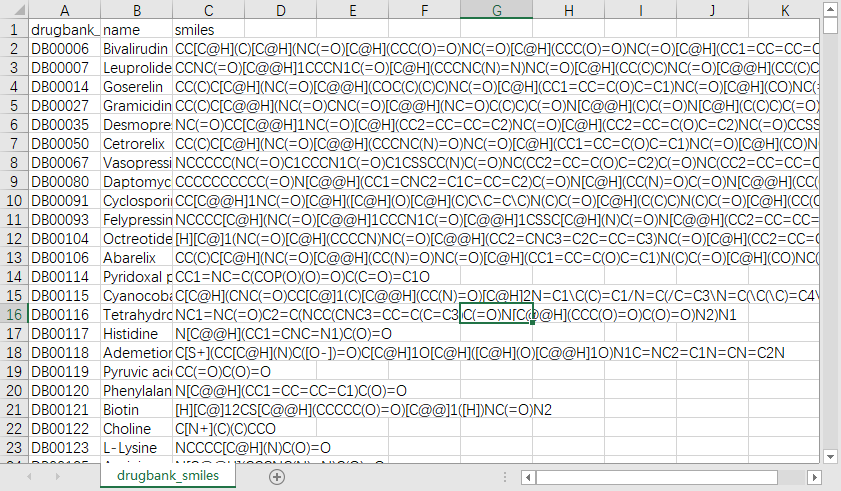Click Histidine SMILES cell
The height and width of the screenshot is (491, 841).
pos(209,334)
